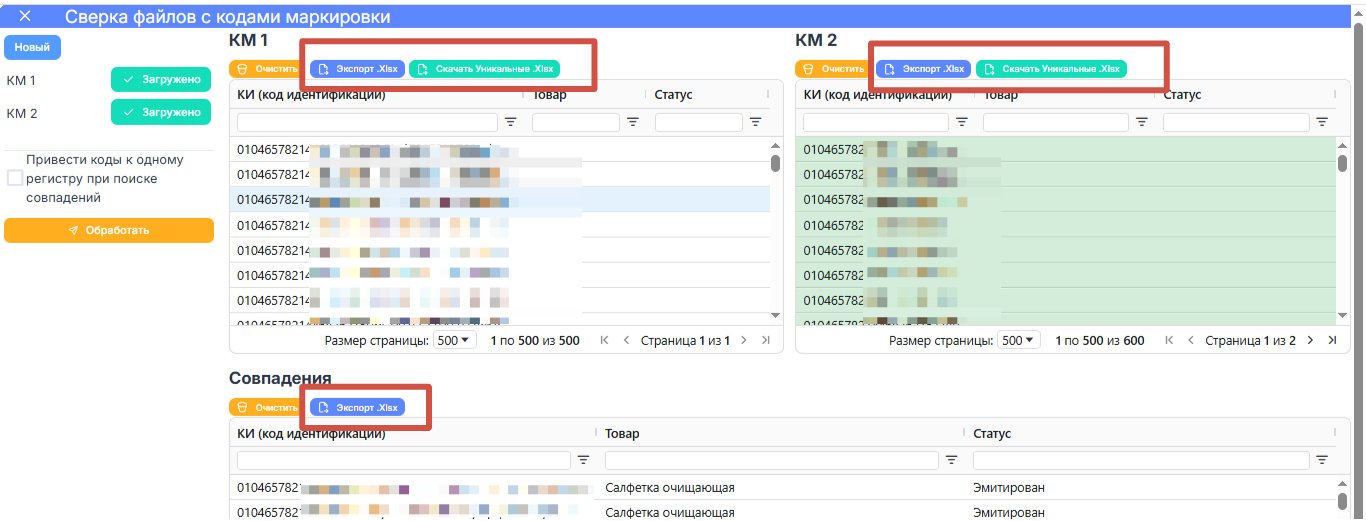Enable Привести коды к одному регистру checkbox

[x=15, y=178]
